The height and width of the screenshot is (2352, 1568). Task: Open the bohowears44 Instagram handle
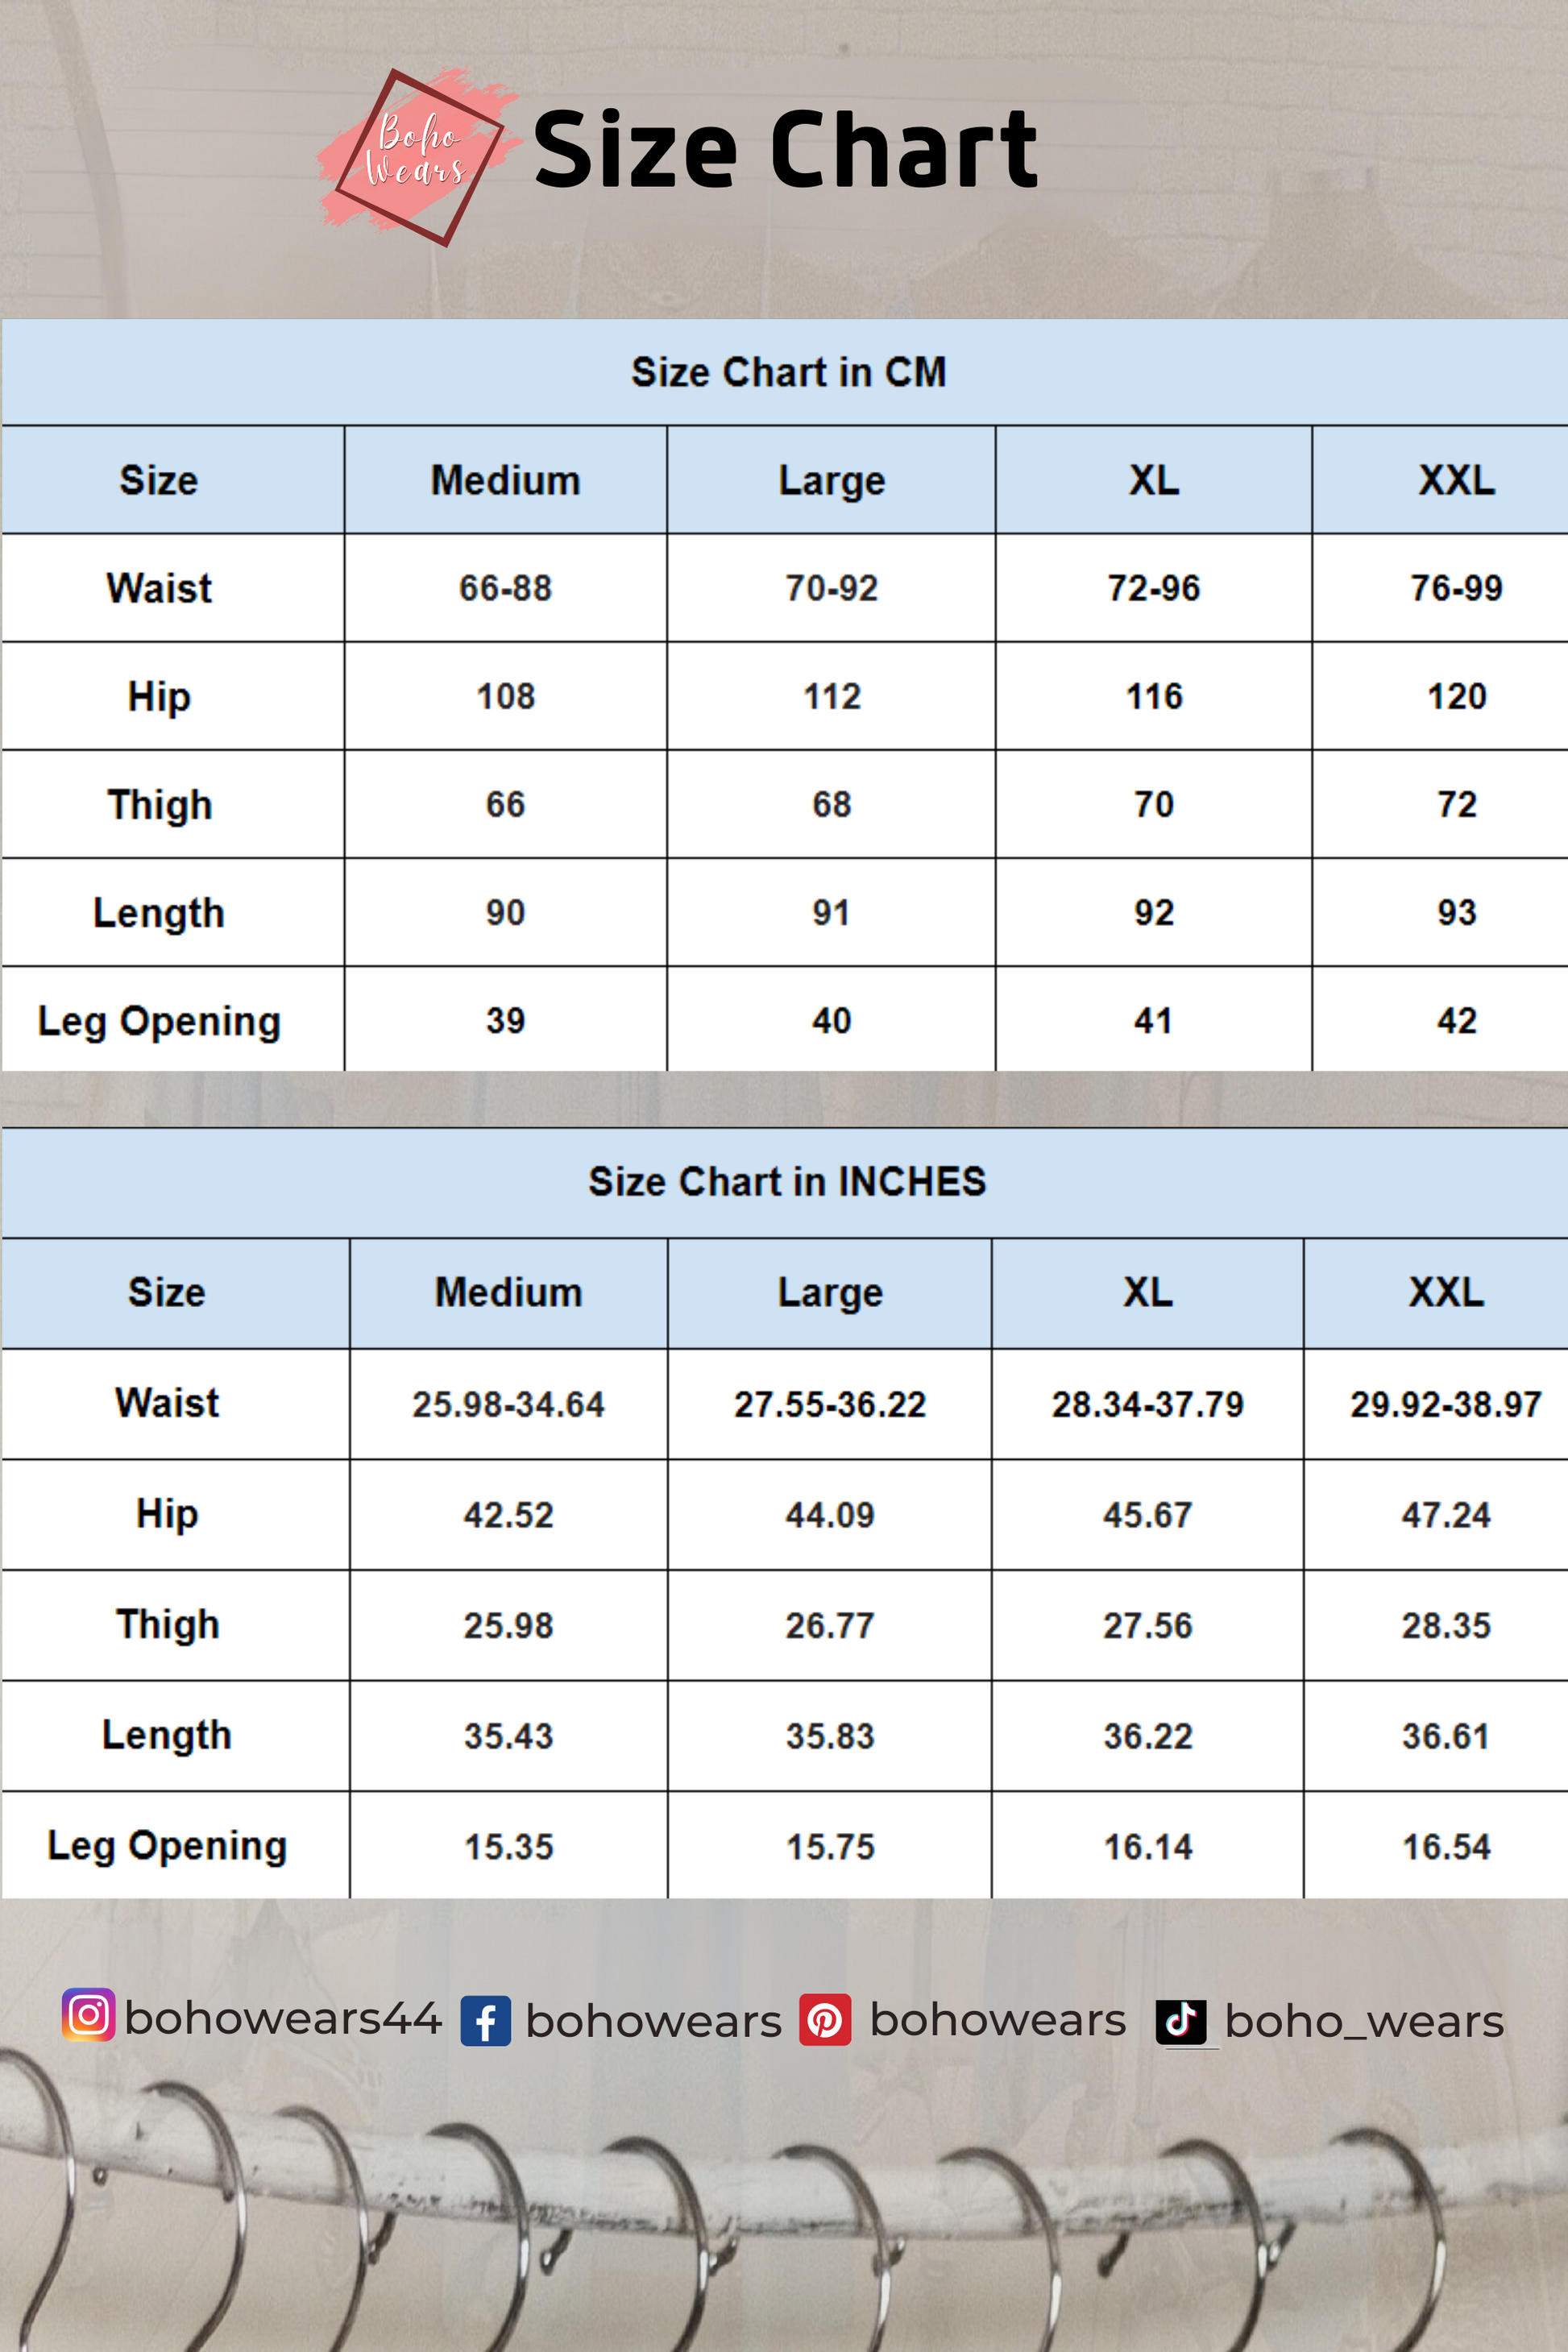[283, 2018]
